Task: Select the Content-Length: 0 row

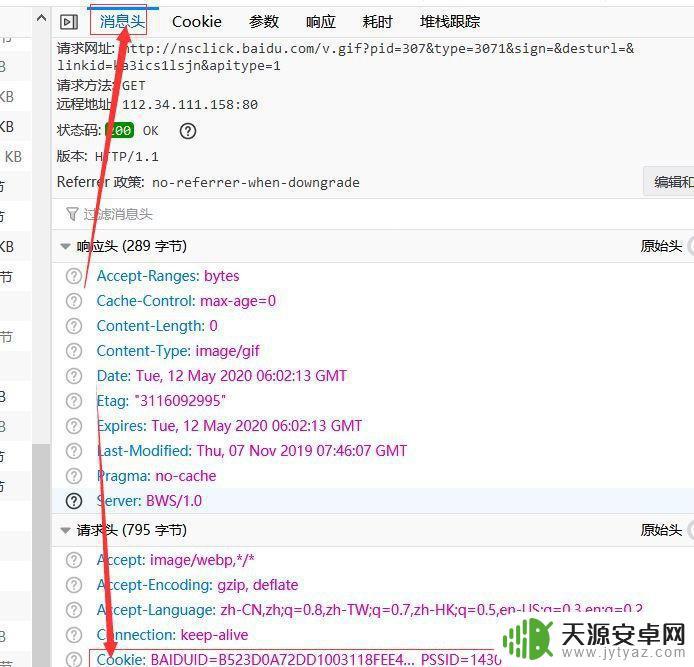Action: coord(373,326)
